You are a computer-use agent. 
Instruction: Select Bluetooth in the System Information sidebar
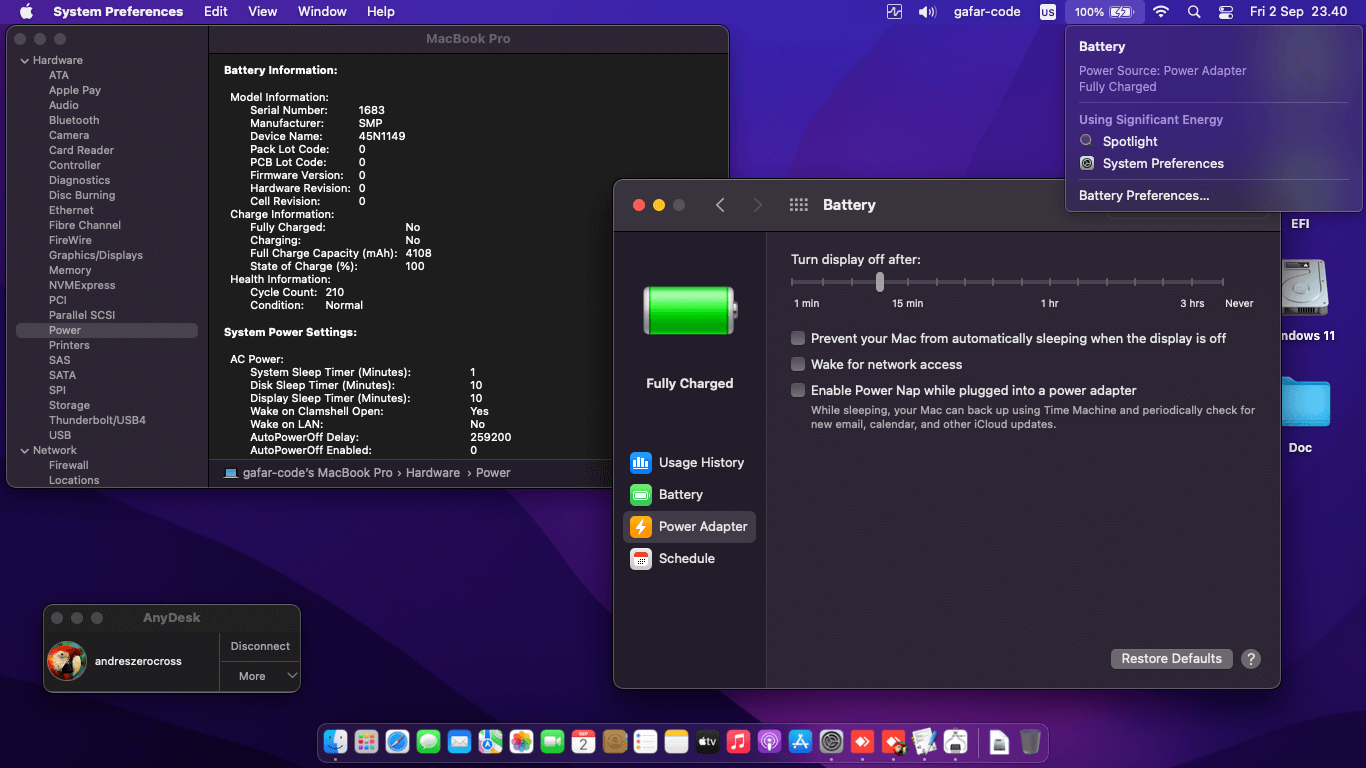[x=74, y=120]
